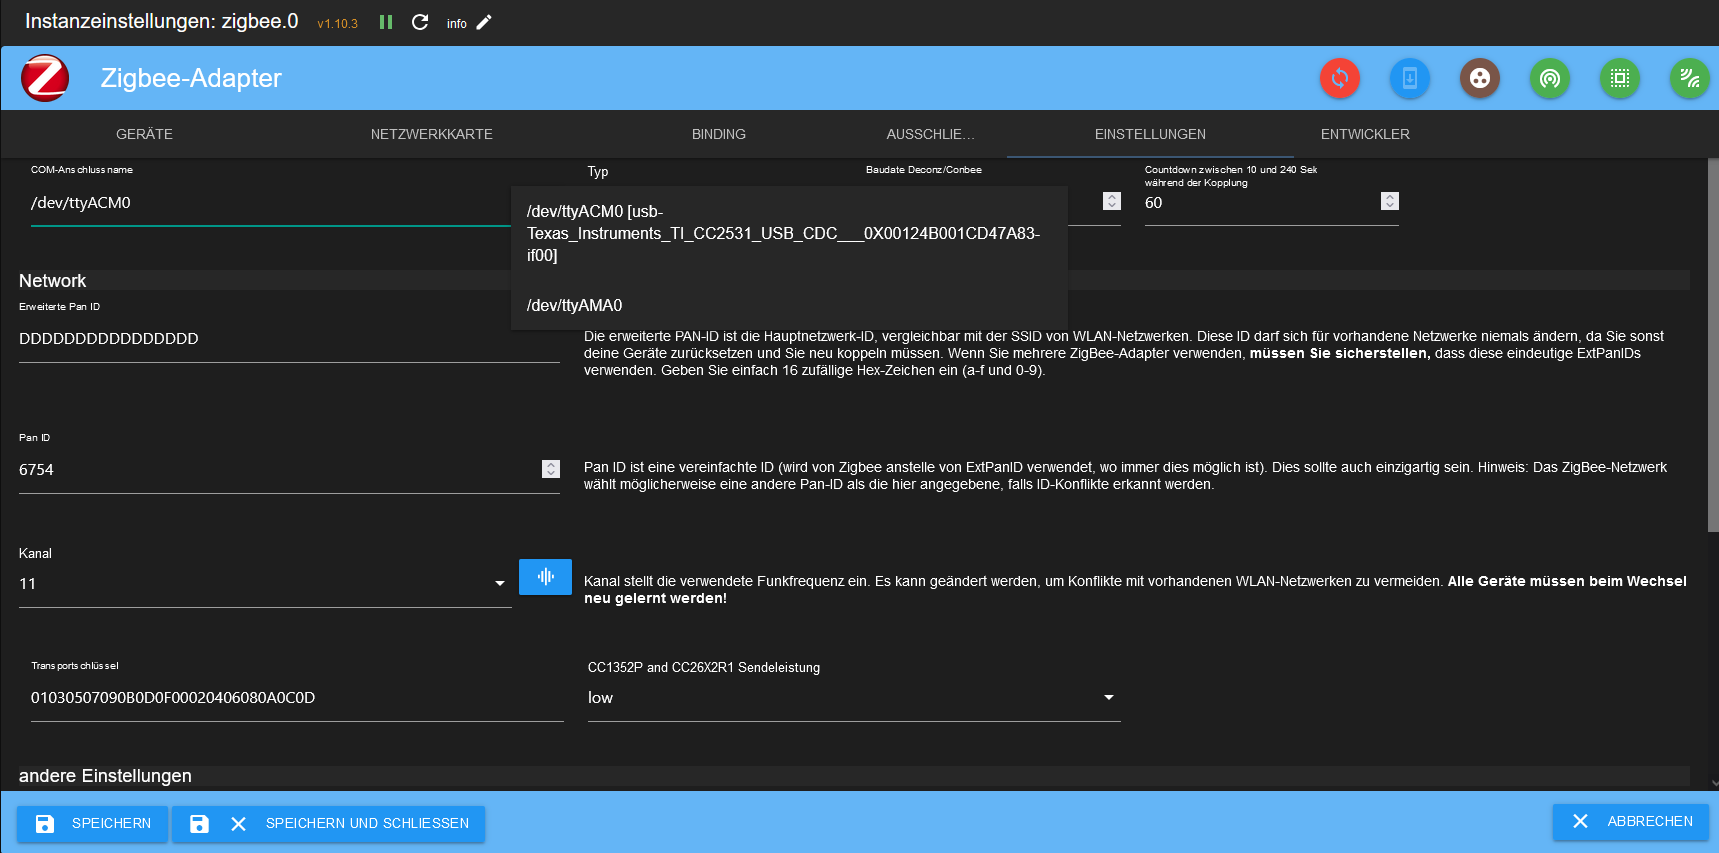Adjust Pan ID stepper arrows
Viewport: 1719px width, 853px height.
[551, 469]
